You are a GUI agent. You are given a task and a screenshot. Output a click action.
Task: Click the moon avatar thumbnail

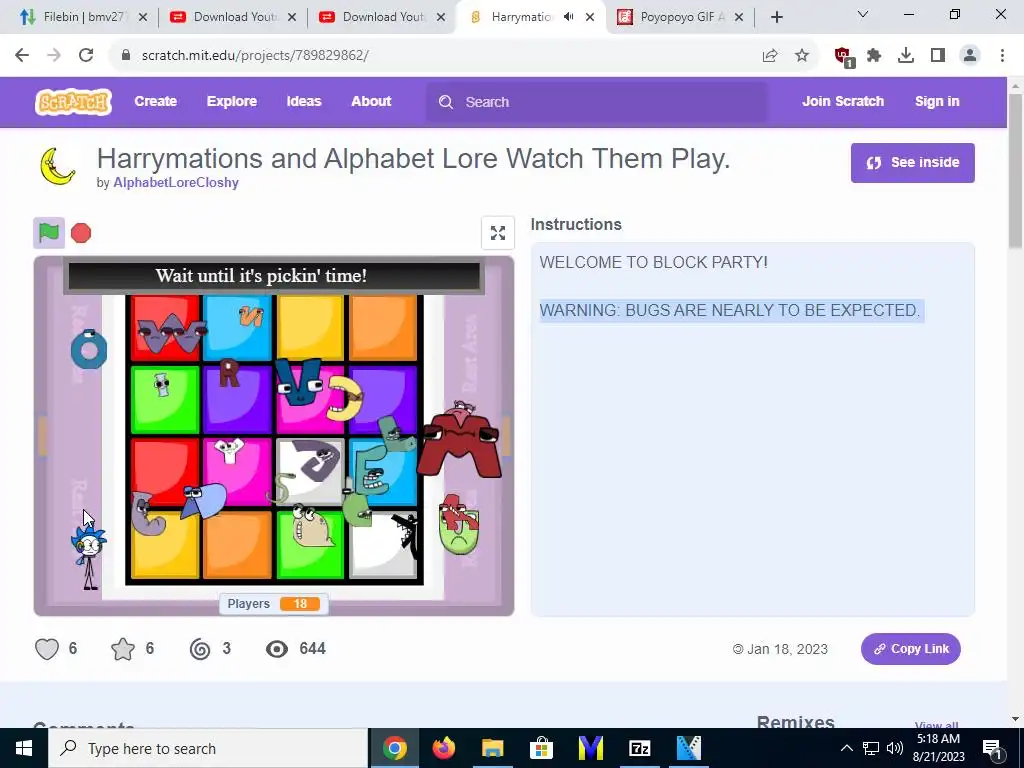(x=57, y=166)
